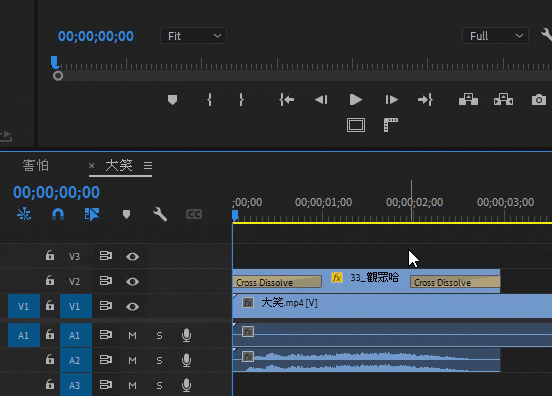Enable voice-over record on A1
Image resolution: width=552 pixels, height=396 pixels.
click(187, 335)
